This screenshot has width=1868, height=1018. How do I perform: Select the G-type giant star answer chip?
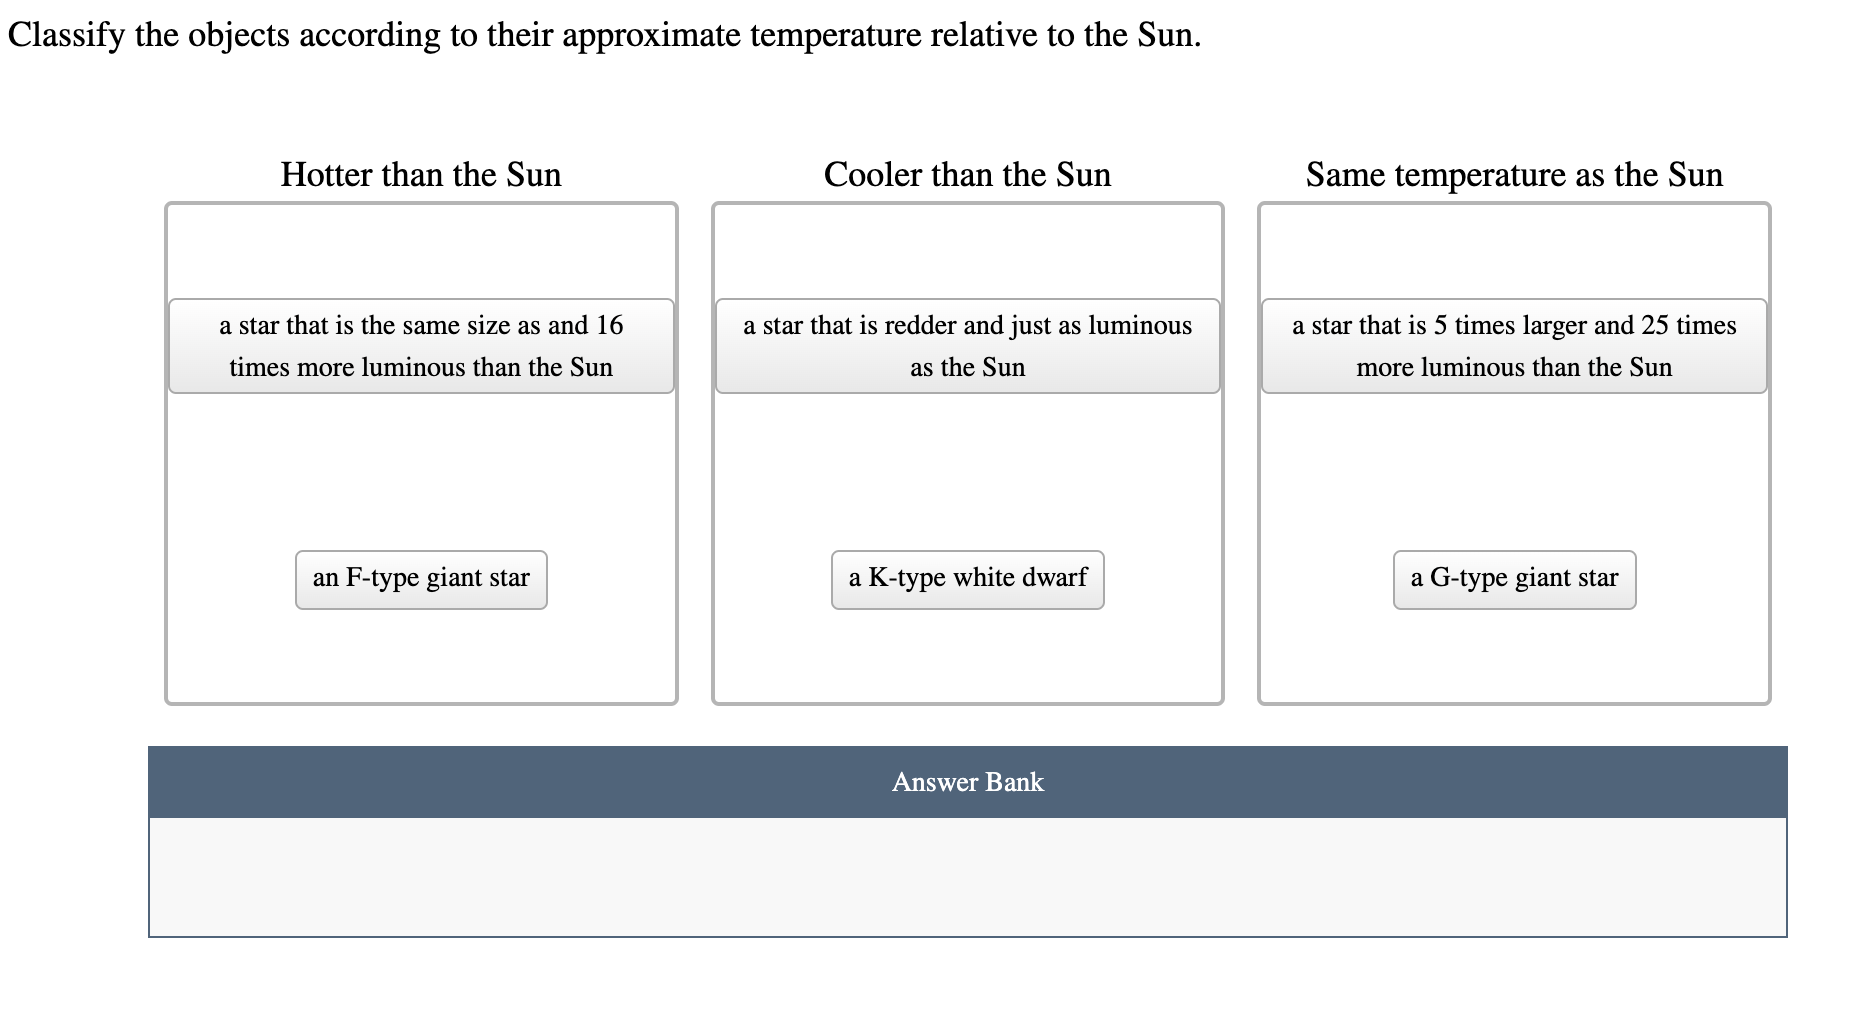tap(1513, 578)
